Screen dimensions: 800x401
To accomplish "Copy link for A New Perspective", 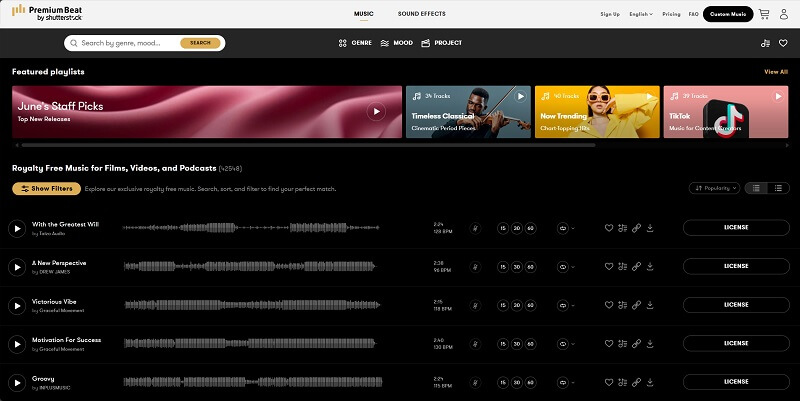I will pos(636,266).
